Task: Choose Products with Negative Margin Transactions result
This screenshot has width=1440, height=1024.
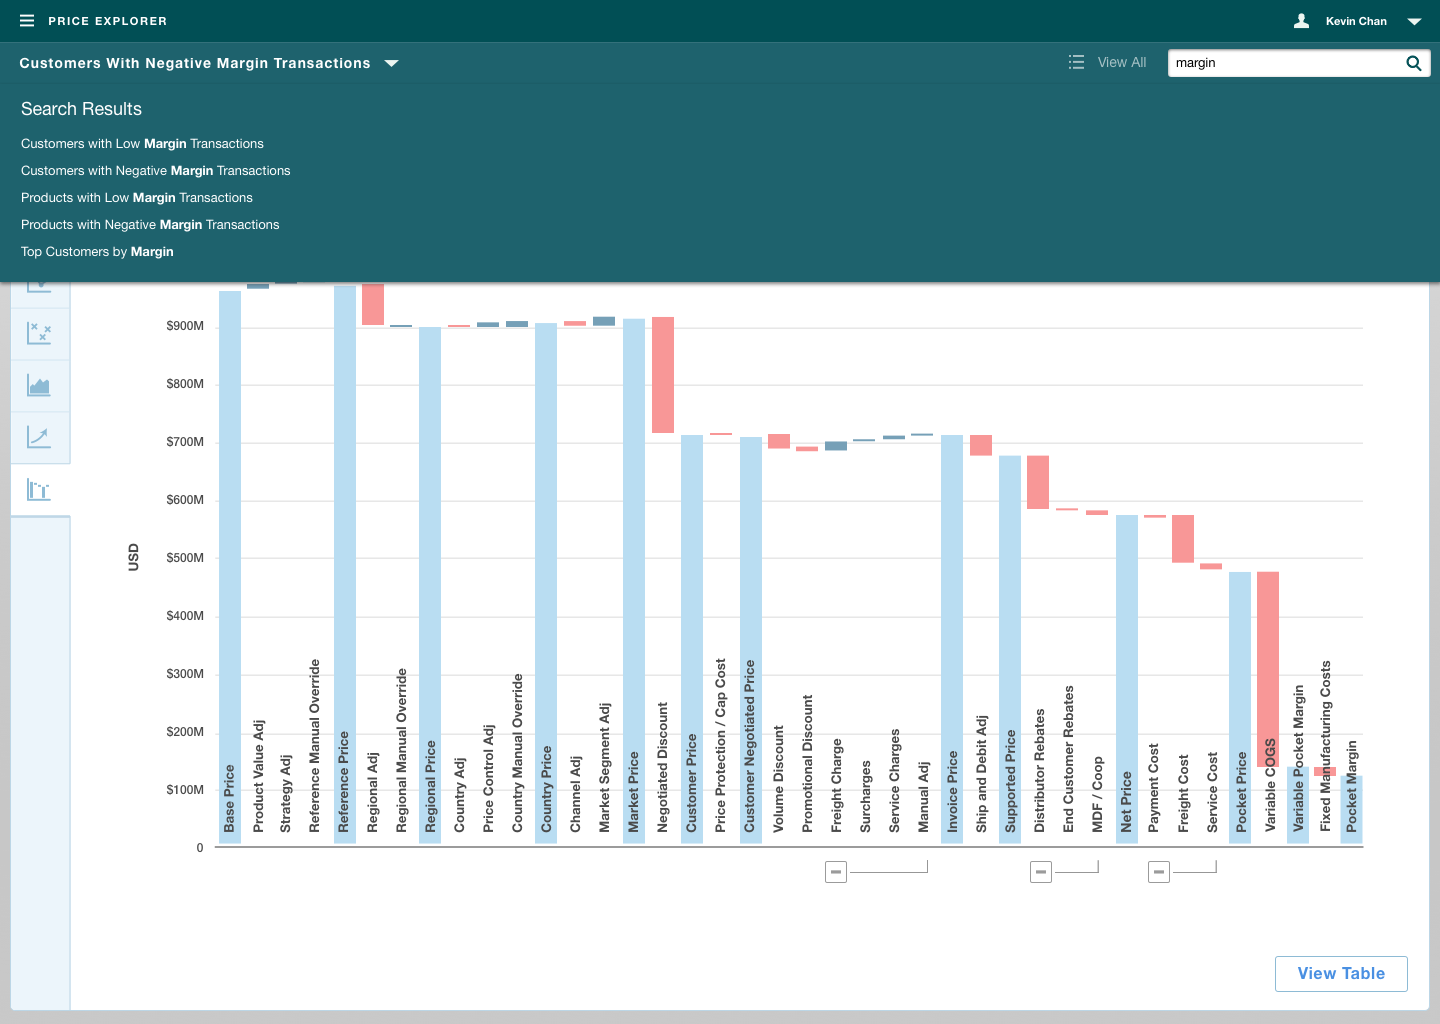Action: click(150, 225)
